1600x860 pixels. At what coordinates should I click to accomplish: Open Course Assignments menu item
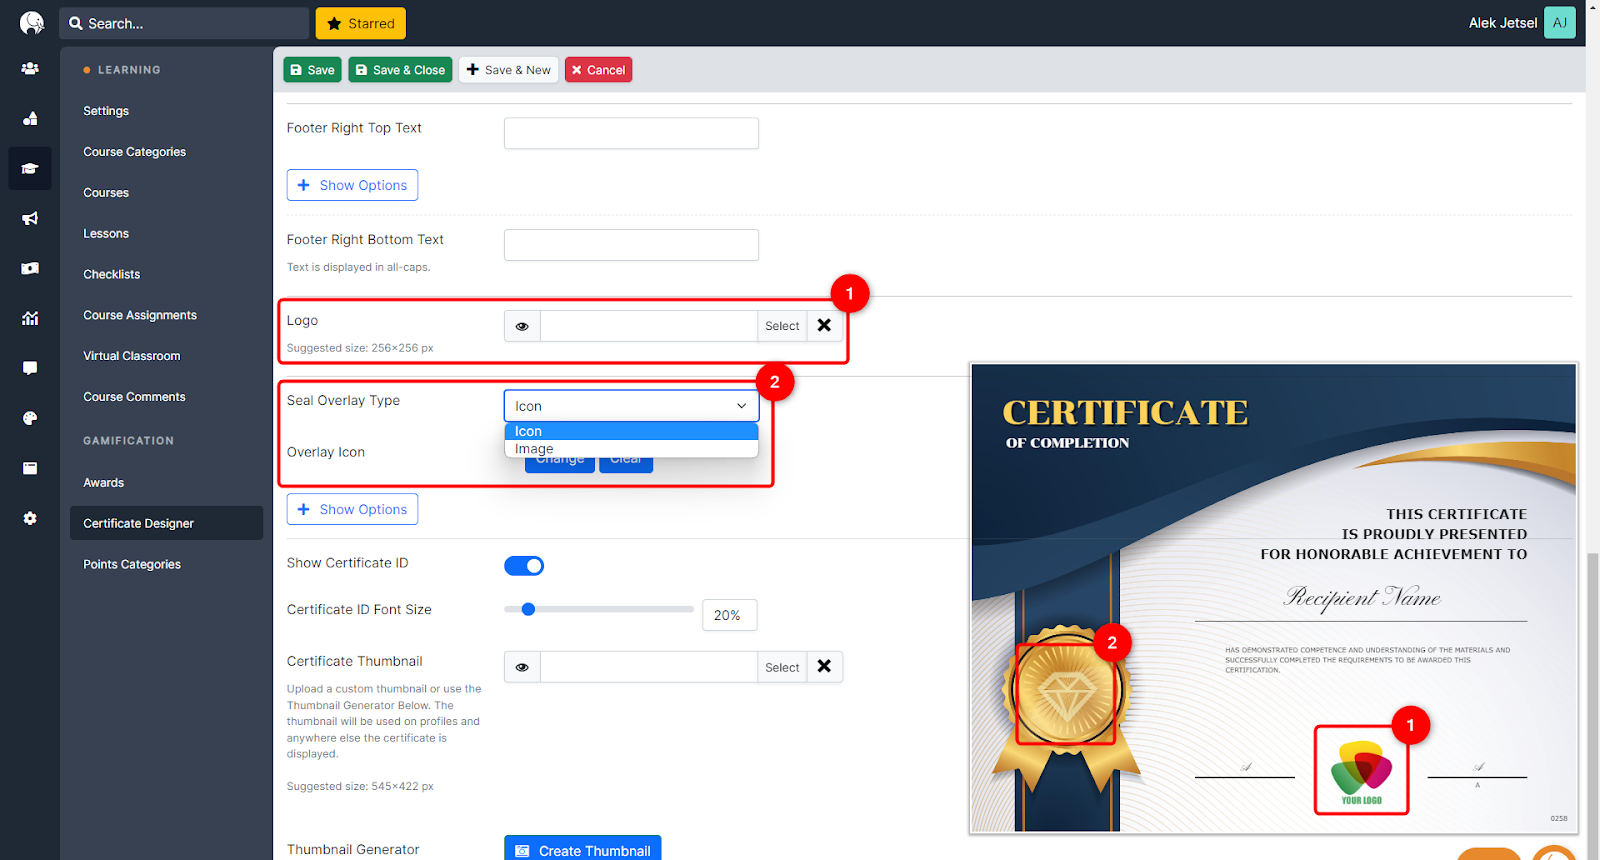140,315
